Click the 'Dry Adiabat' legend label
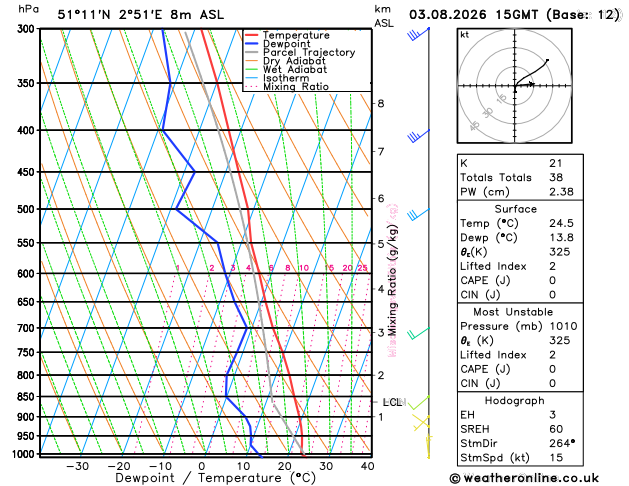629x486 pixels. coord(294,61)
